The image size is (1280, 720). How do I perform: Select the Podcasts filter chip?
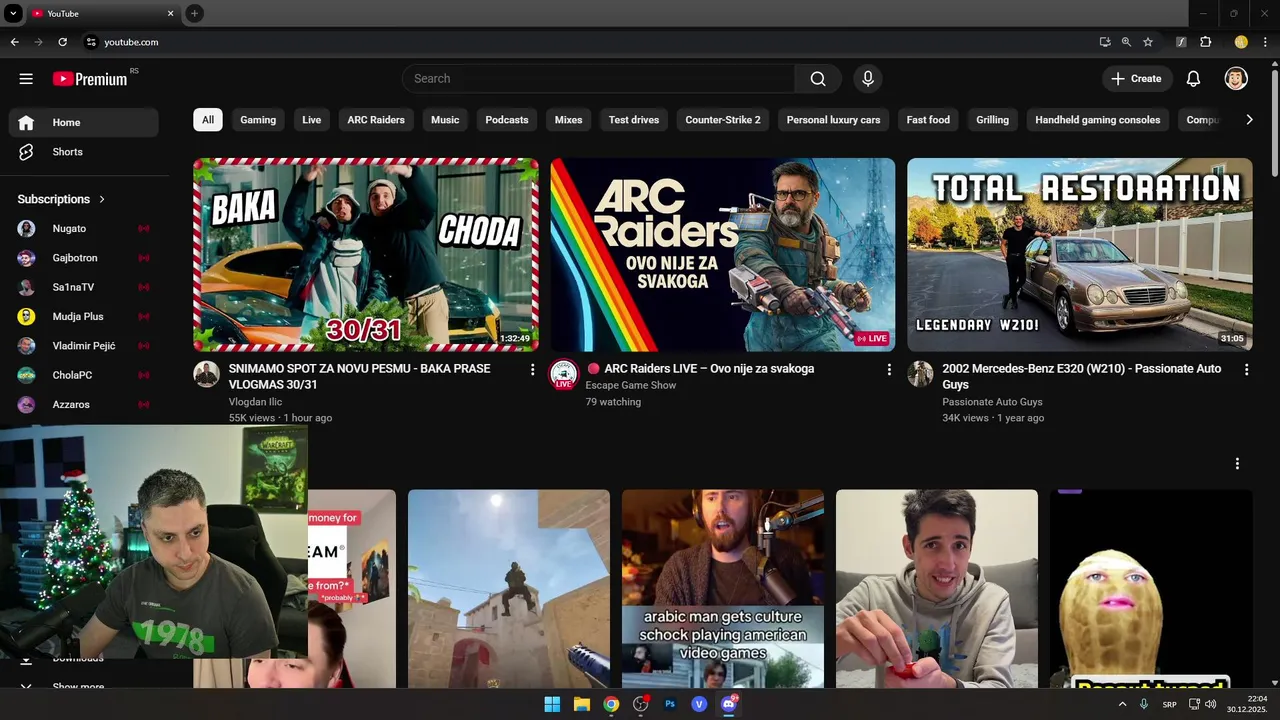[x=507, y=120]
